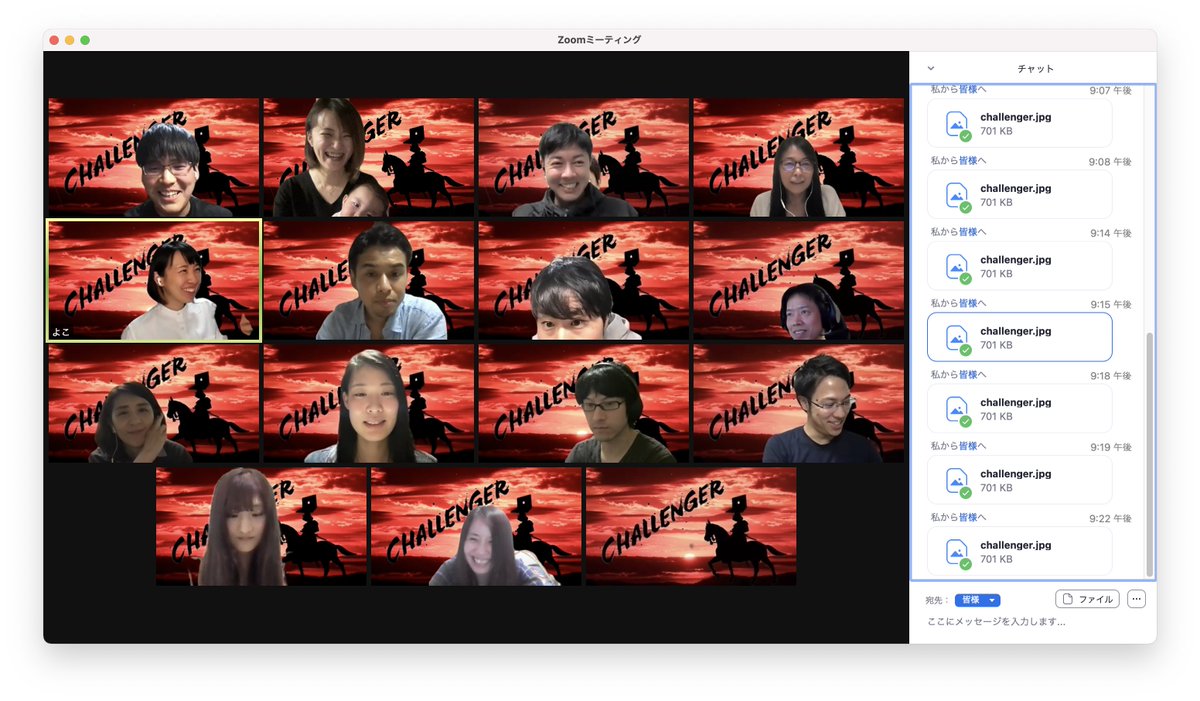Click the 皆様 link in the 9:15 午後 header

pos(968,303)
